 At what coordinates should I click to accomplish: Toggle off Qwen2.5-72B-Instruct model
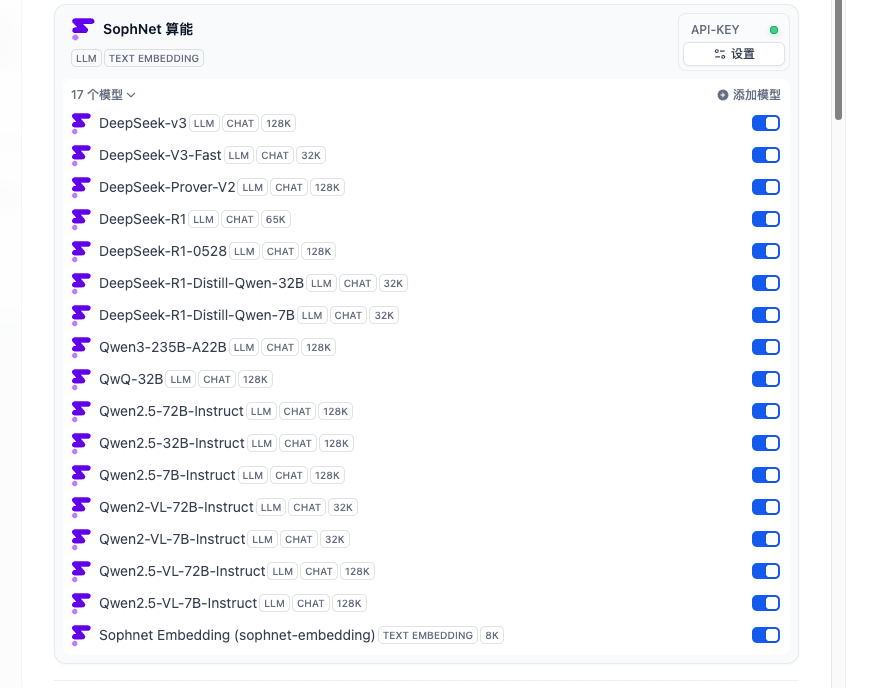point(765,411)
